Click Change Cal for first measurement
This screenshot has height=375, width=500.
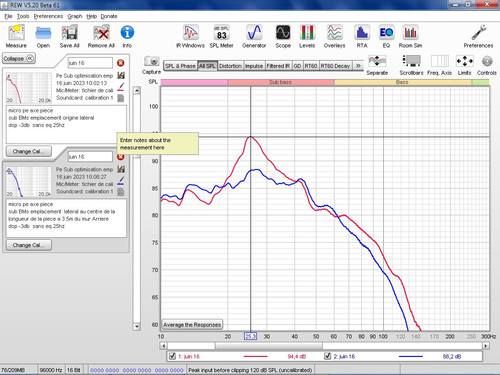29,151
